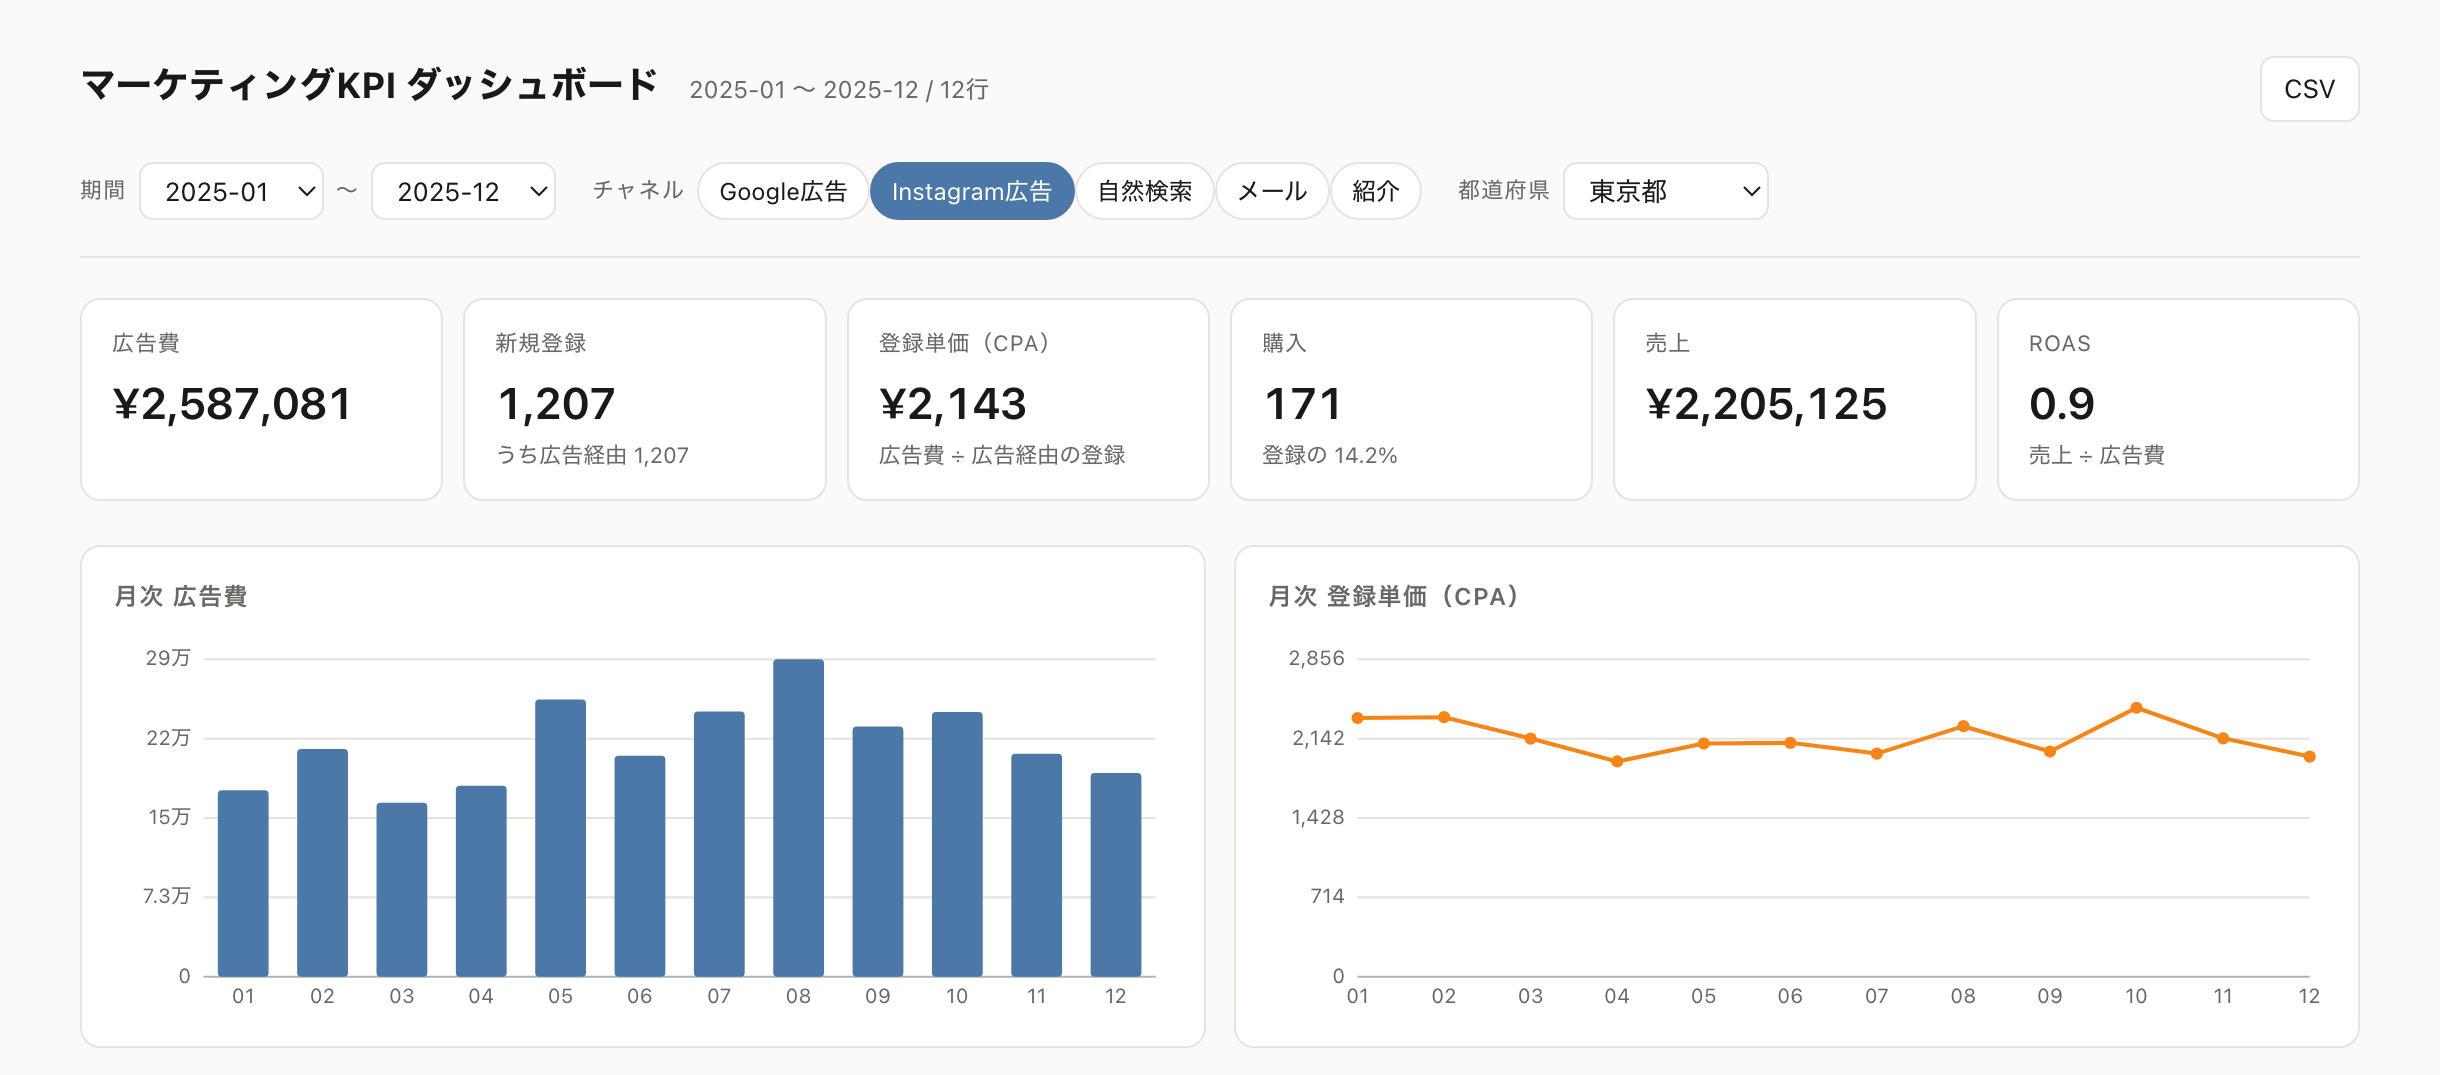The image size is (2440, 1075).
Task: Click the 購入 value 171
Action: click(1302, 404)
